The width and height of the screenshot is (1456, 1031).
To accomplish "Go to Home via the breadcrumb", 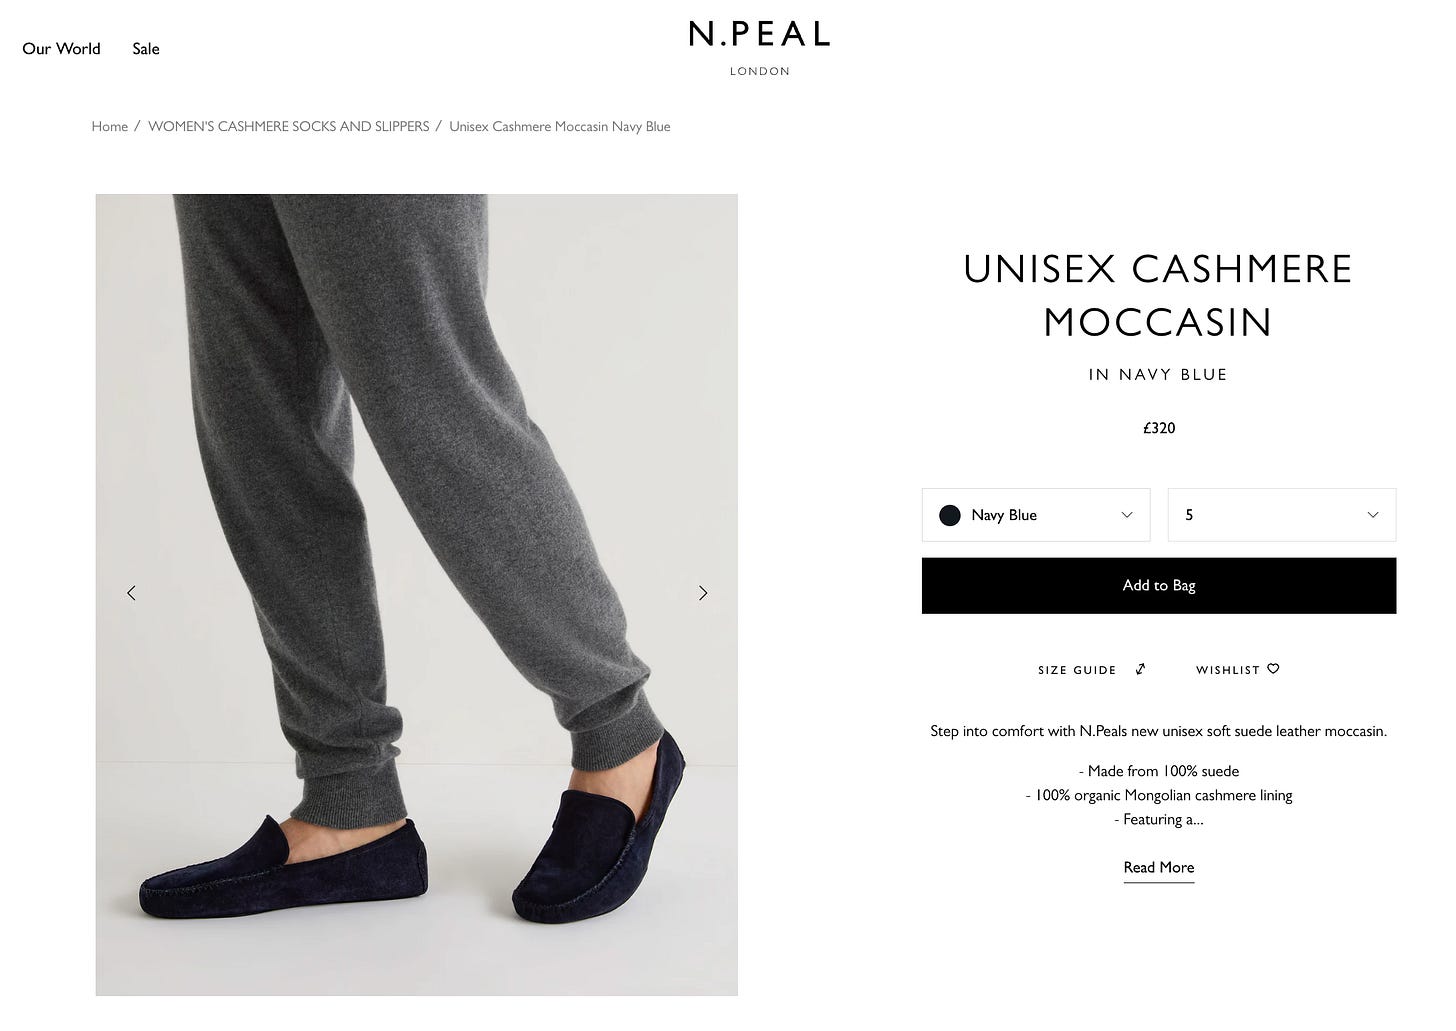I will [x=110, y=126].
